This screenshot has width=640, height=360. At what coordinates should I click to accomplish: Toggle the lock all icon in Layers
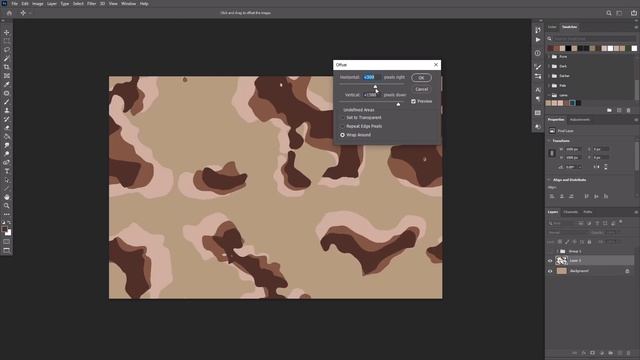pyautogui.click(x=589, y=242)
